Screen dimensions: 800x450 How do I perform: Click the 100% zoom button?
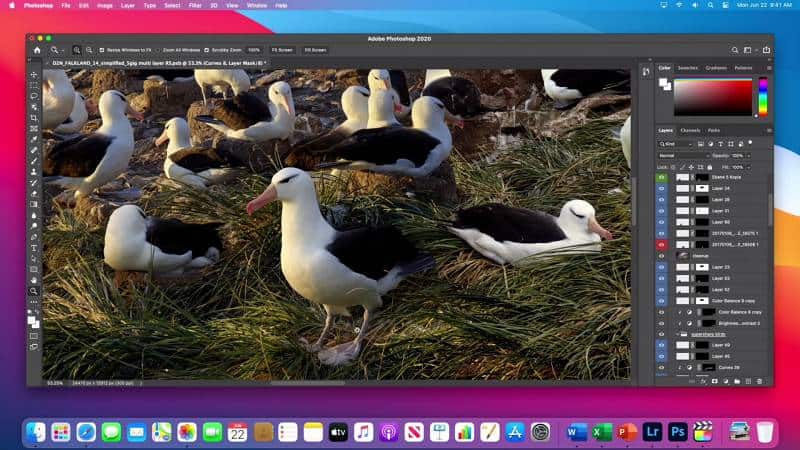pos(254,50)
